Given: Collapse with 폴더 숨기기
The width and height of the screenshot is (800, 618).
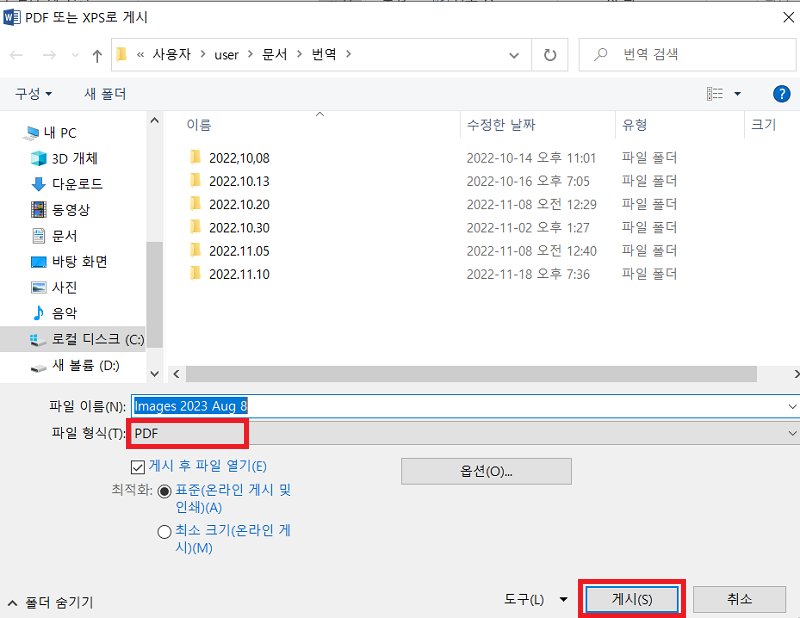Looking at the screenshot, I should (51, 603).
